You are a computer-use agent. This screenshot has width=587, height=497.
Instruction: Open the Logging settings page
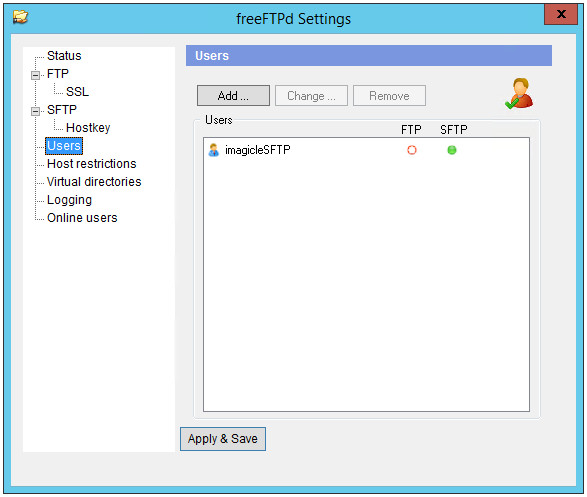(x=69, y=200)
